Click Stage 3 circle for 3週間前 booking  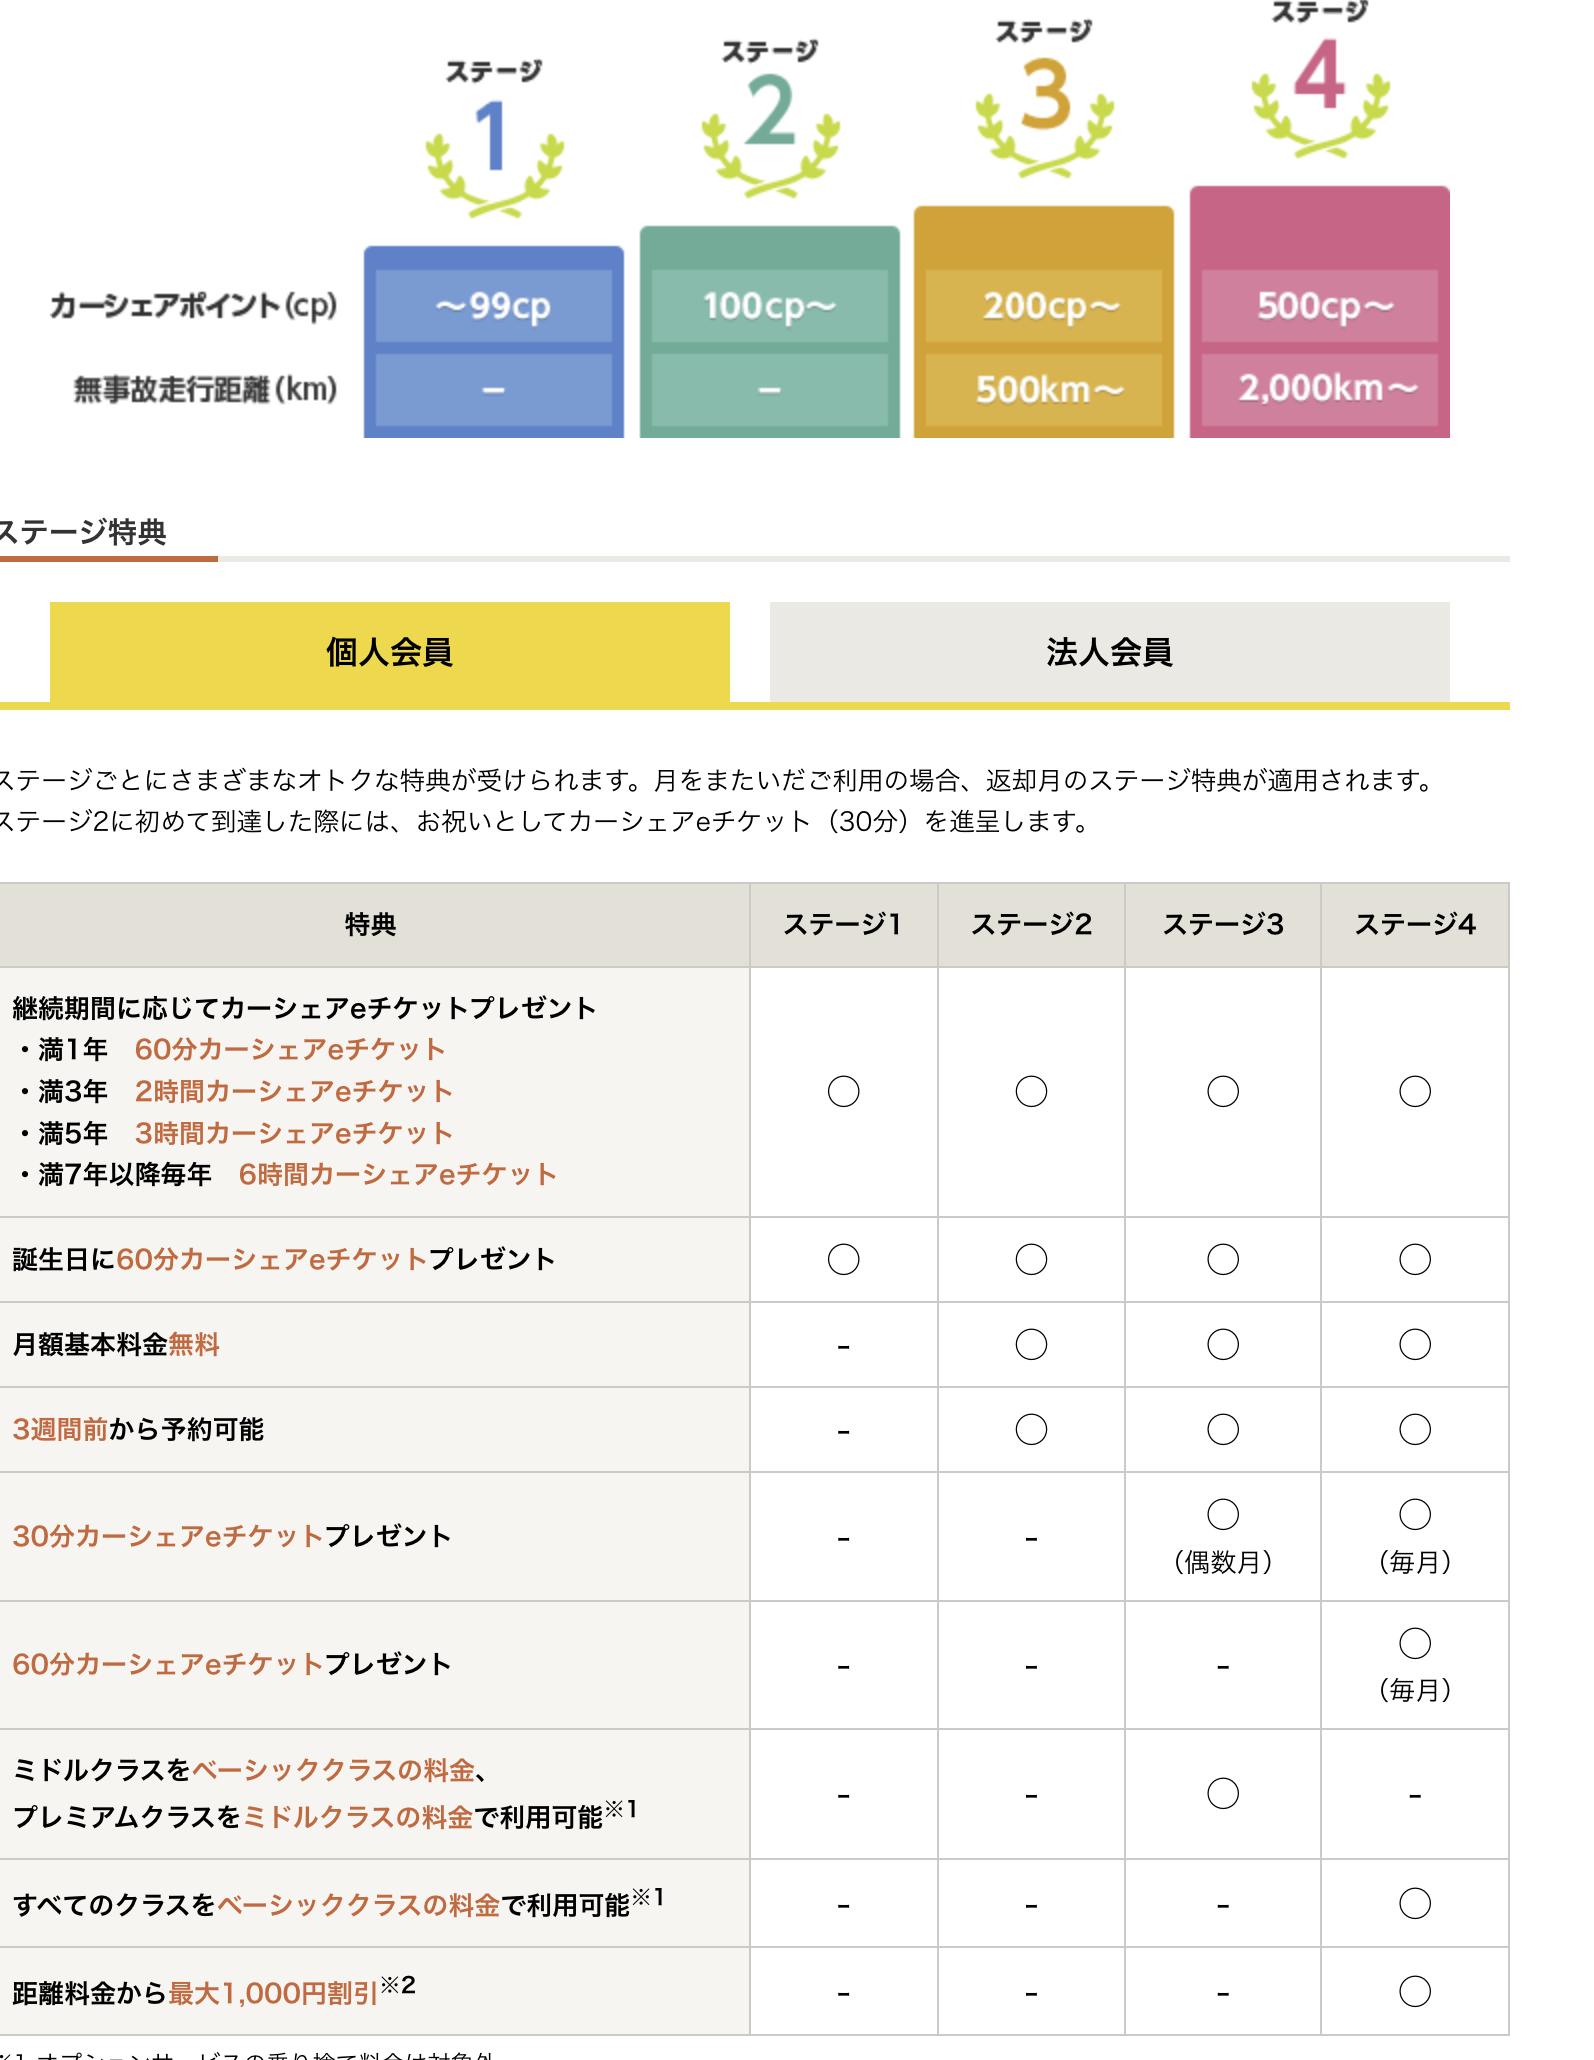(1223, 1430)
